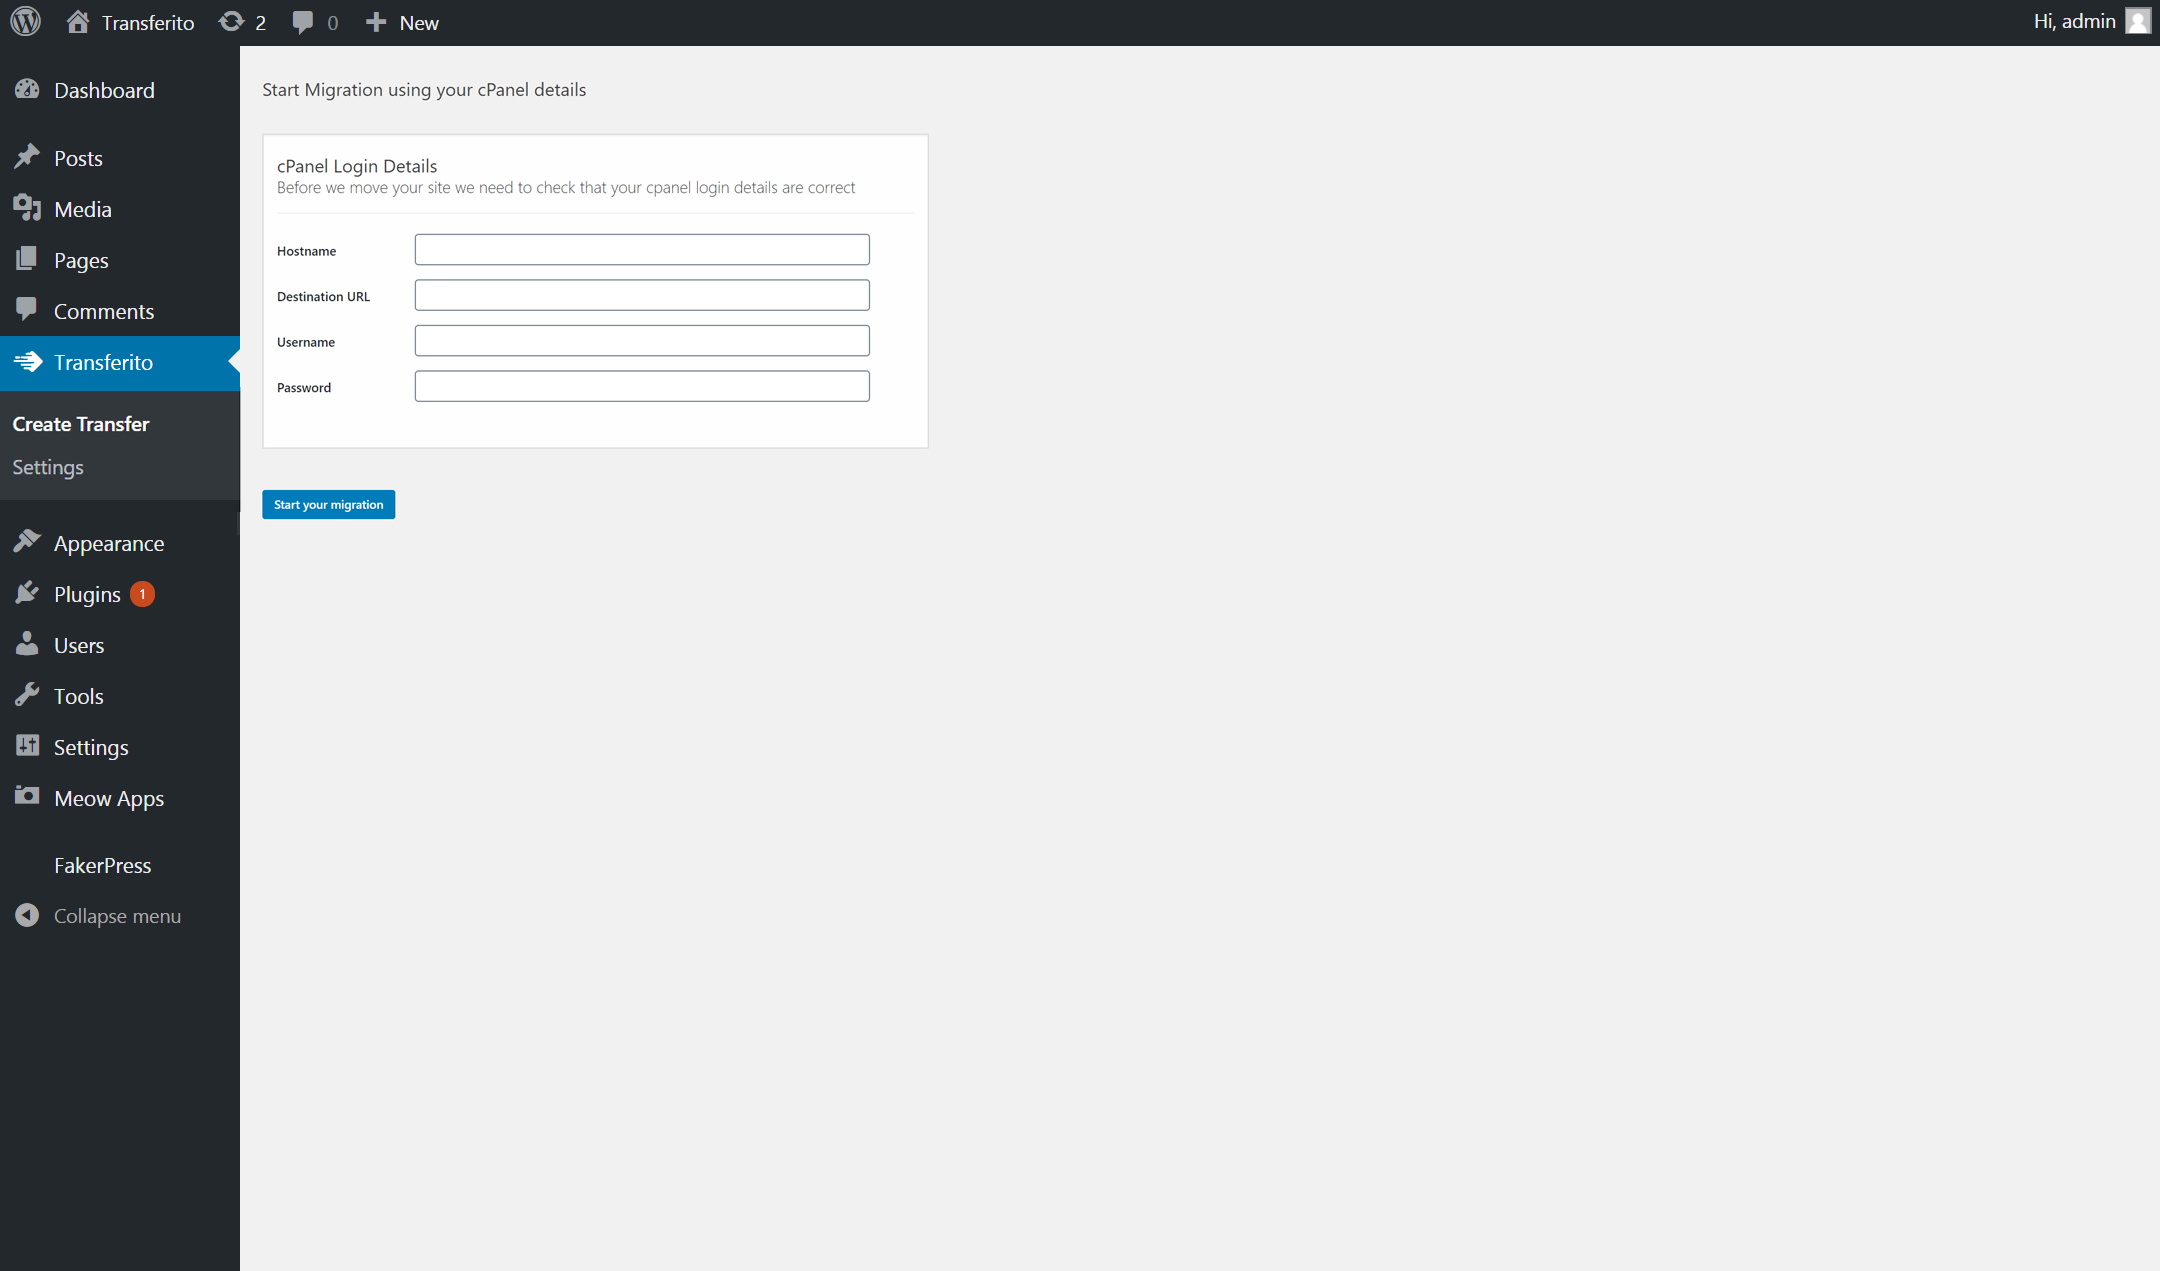Expand the Create Transfer section

(x=79, y=424)
